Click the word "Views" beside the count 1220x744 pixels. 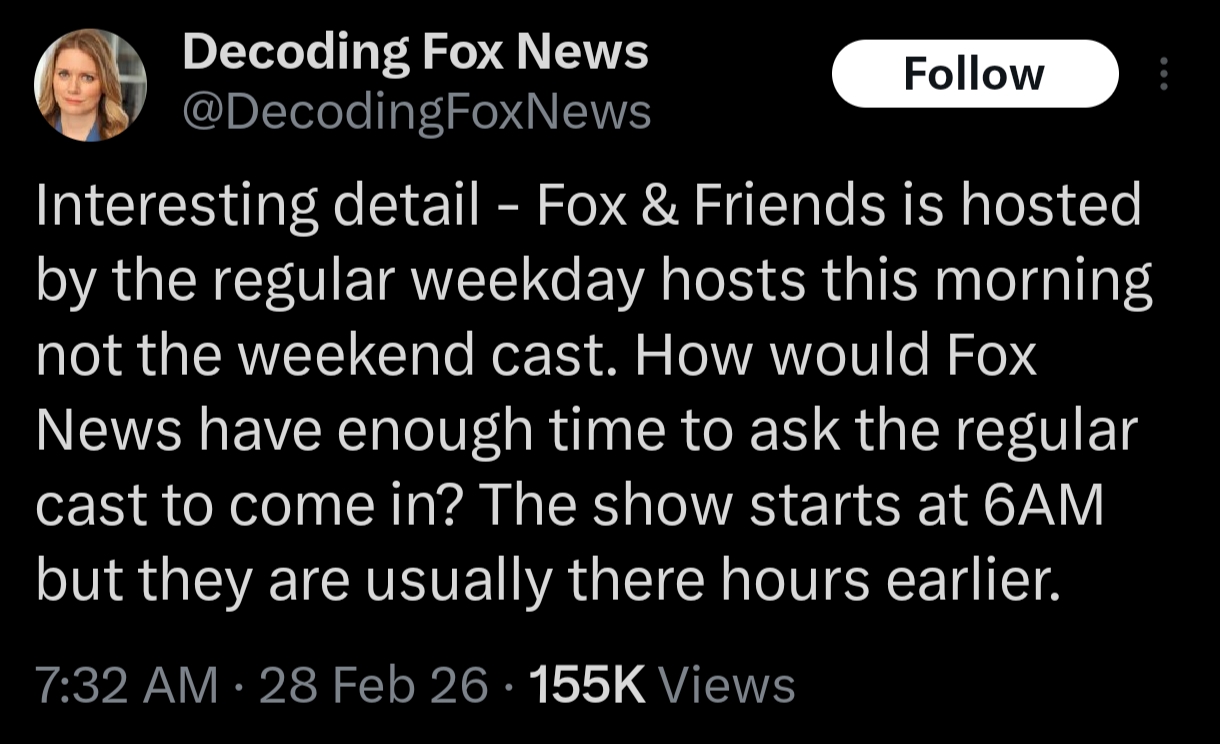729,685
